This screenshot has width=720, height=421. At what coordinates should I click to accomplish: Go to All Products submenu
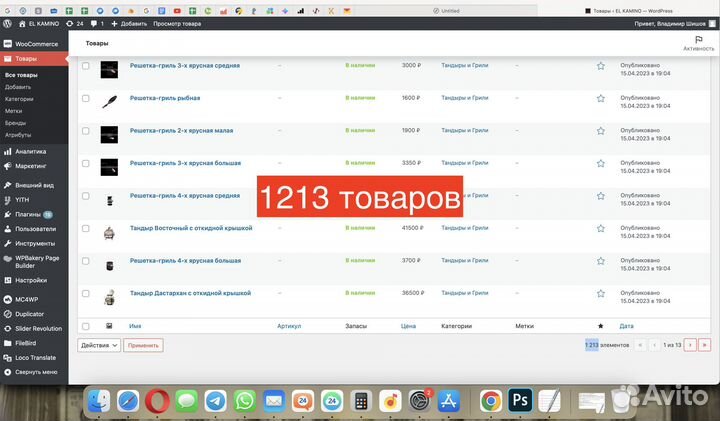click(21, 75)
